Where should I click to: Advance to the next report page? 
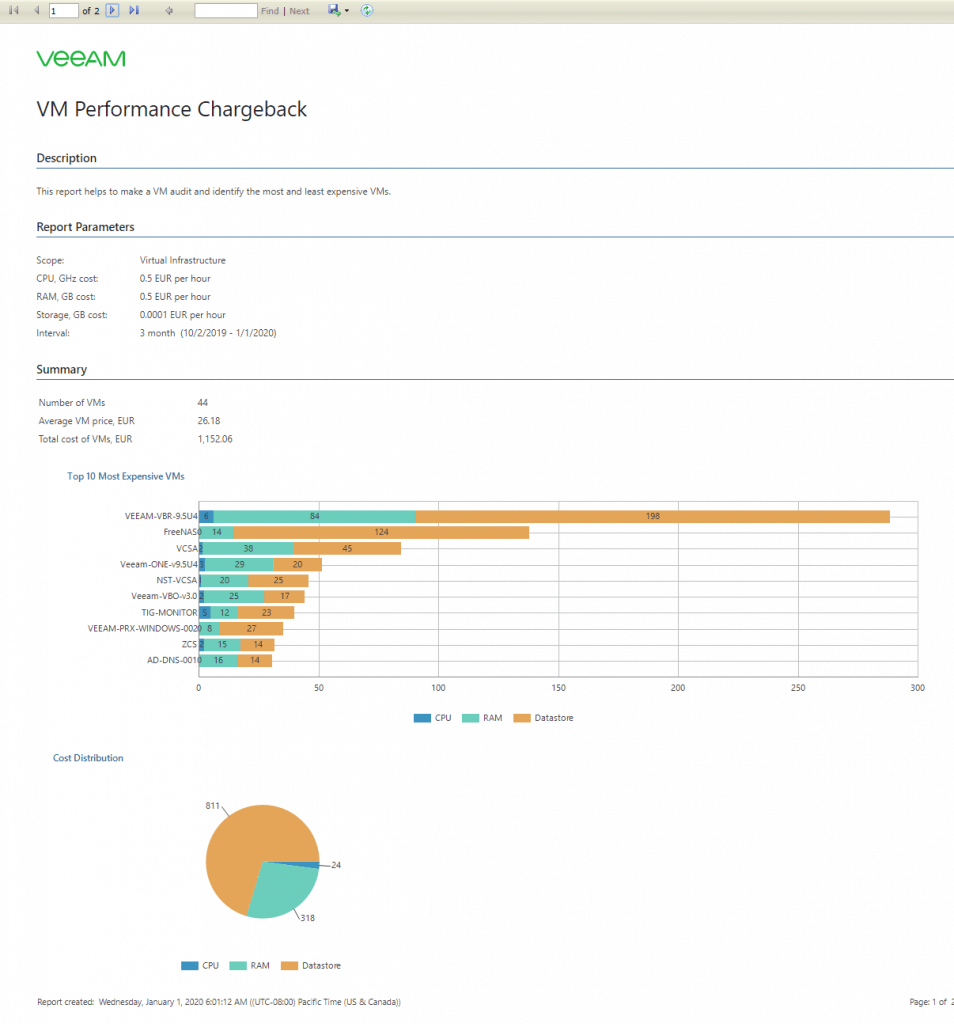pos(112,10)
